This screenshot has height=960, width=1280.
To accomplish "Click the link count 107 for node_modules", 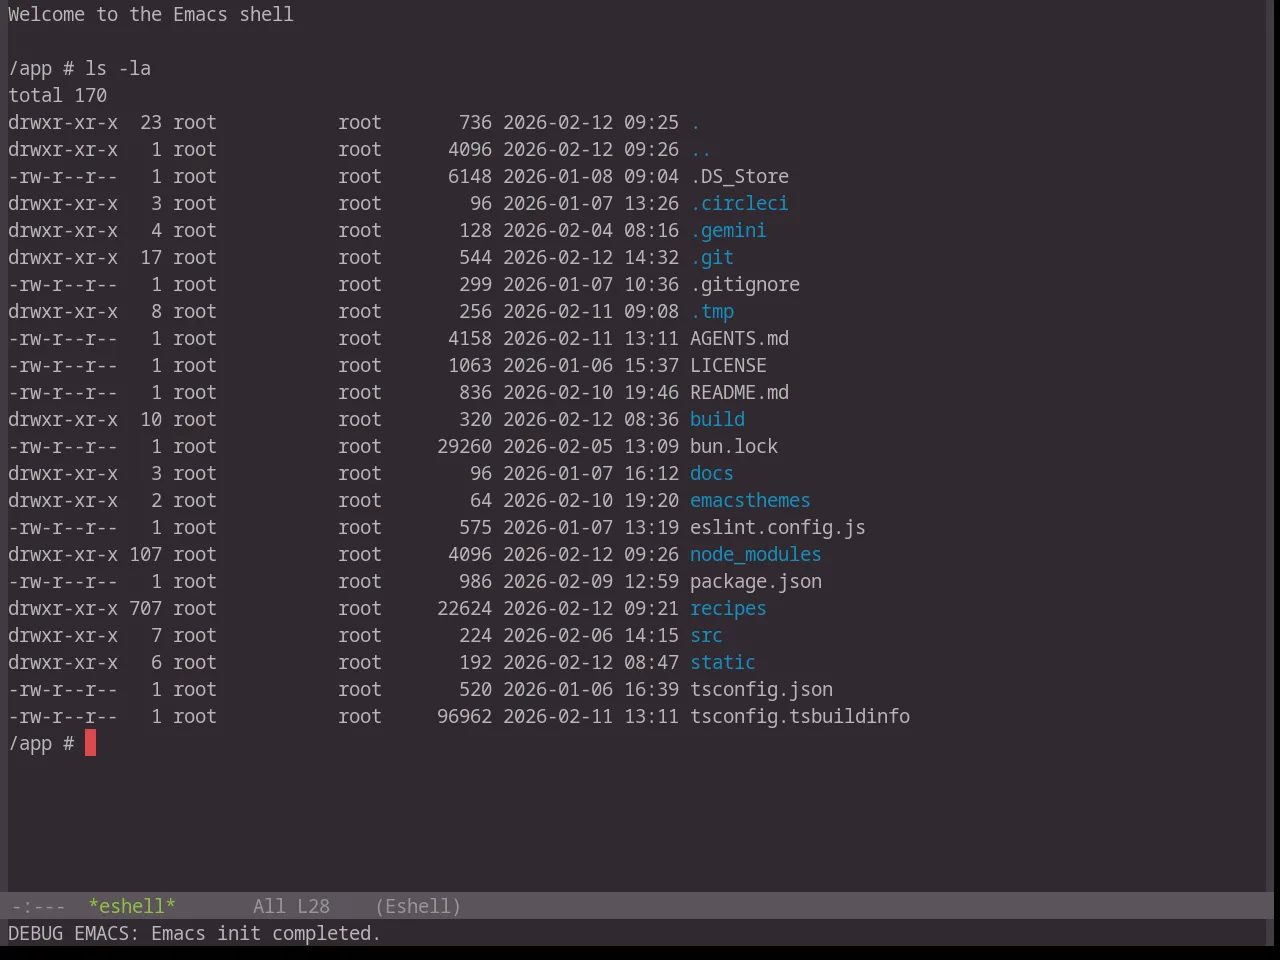I will [x=145, y=554].
